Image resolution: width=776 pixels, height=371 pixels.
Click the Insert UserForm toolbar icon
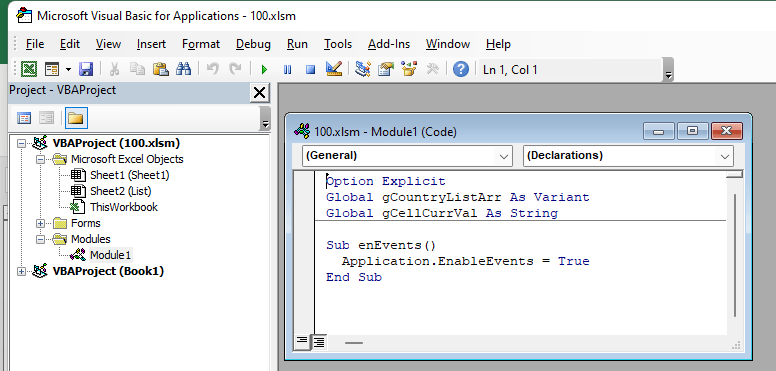52,69
